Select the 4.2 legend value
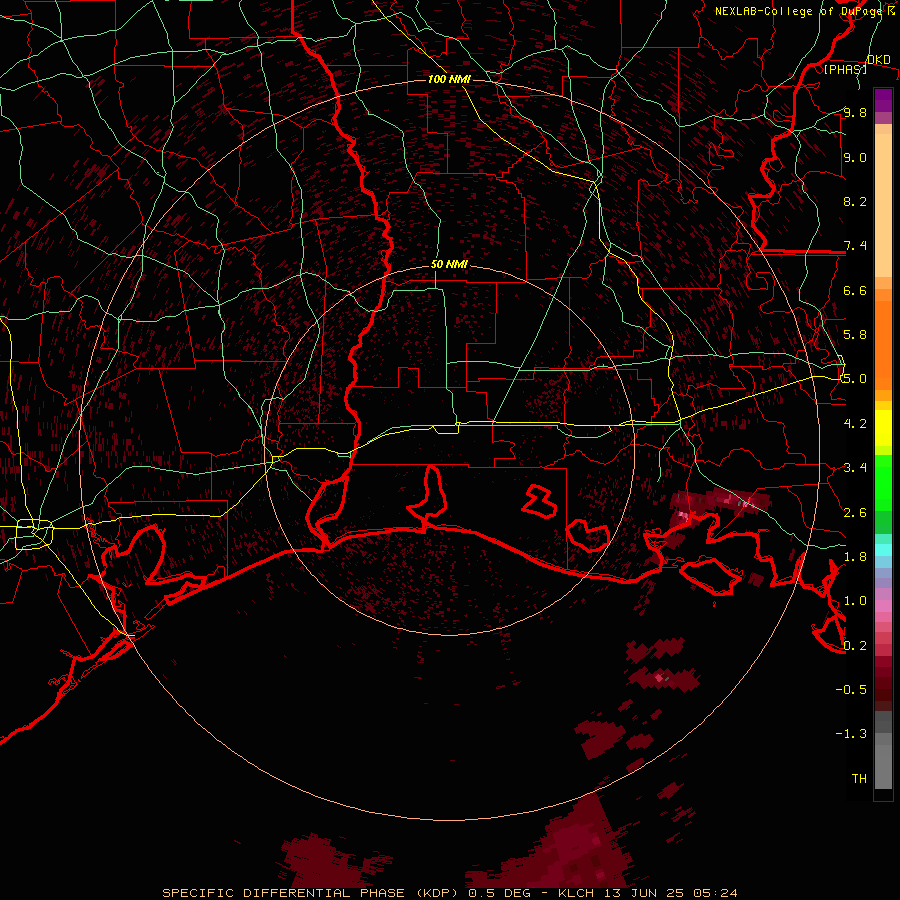 coord(855,424)
